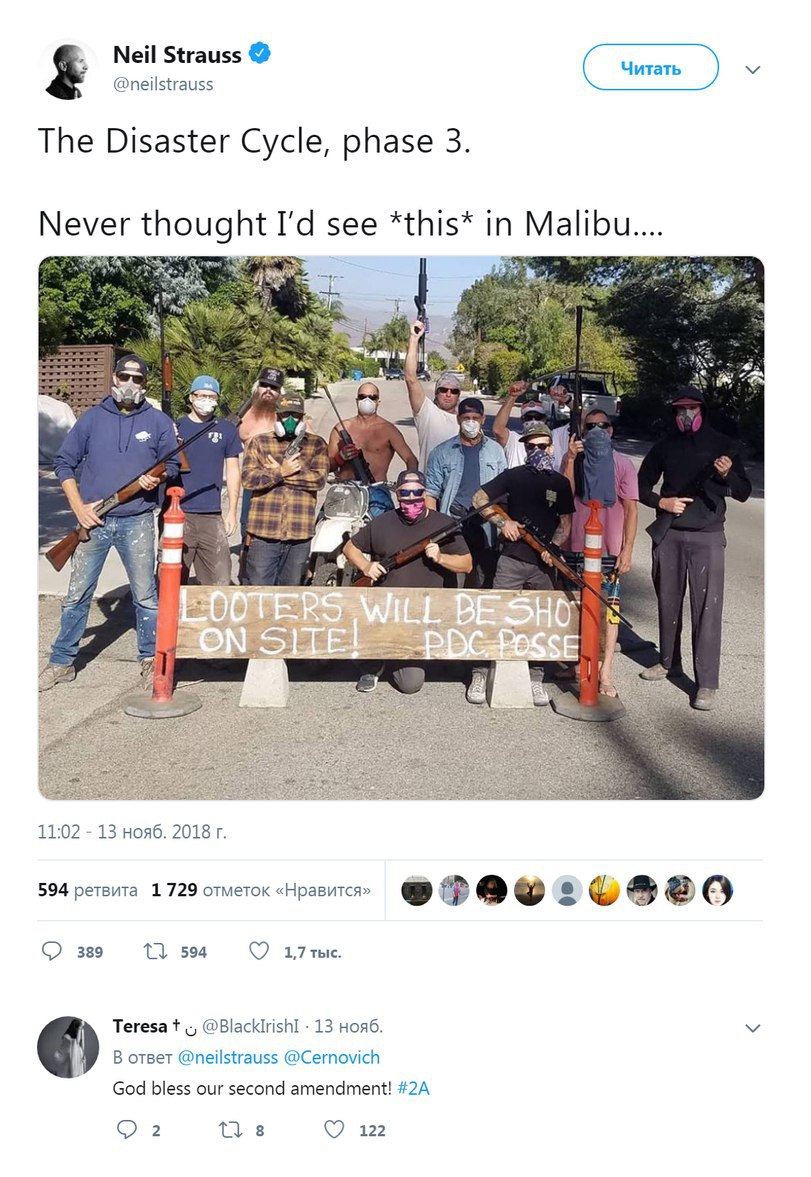Viewport: 811px width, 1177px height.
Task: Click the @Cernovich mention link
Action: 331,1057
